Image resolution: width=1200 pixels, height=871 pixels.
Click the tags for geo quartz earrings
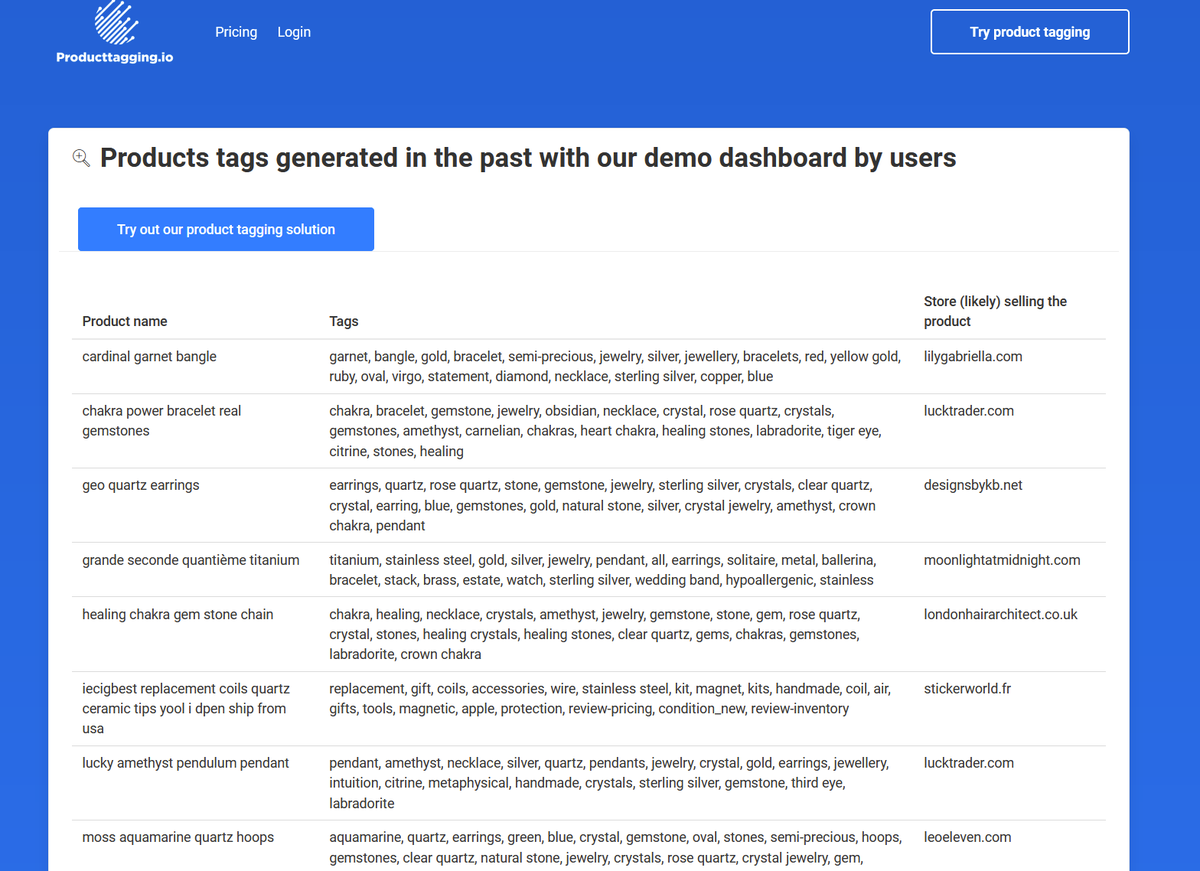coord(602,505)
